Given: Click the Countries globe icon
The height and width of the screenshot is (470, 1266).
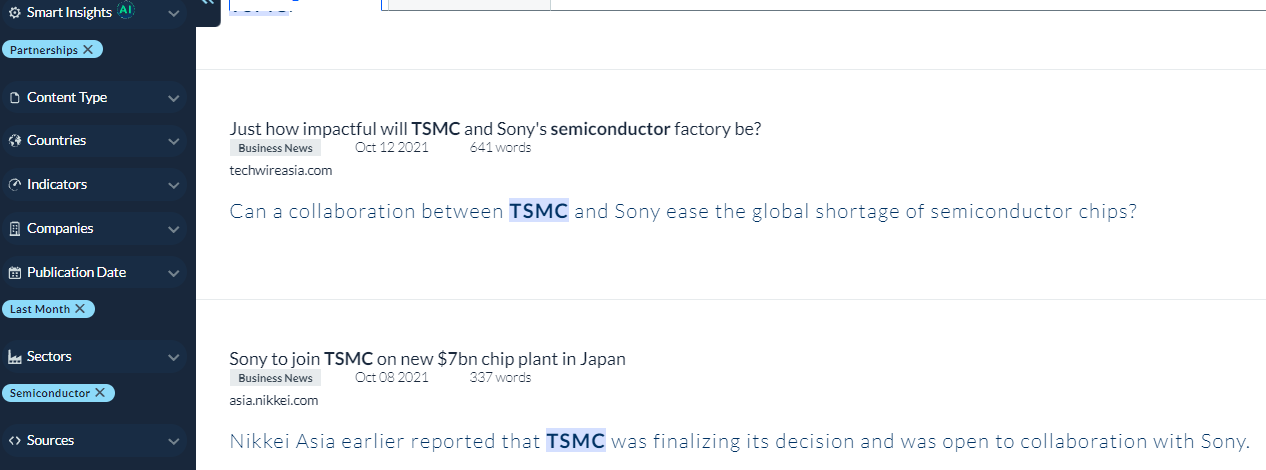Looking at the screenshot, I should pos(14,141).
